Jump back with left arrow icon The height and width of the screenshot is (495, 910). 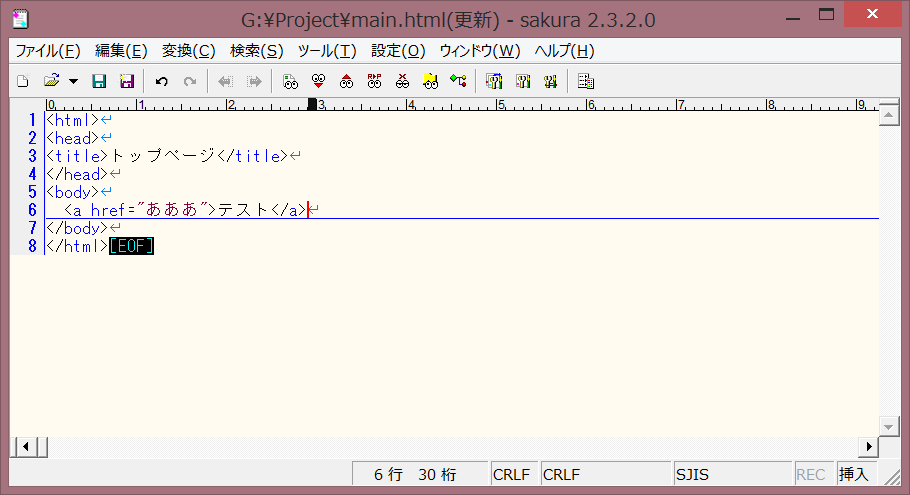[x=225, y=81]
